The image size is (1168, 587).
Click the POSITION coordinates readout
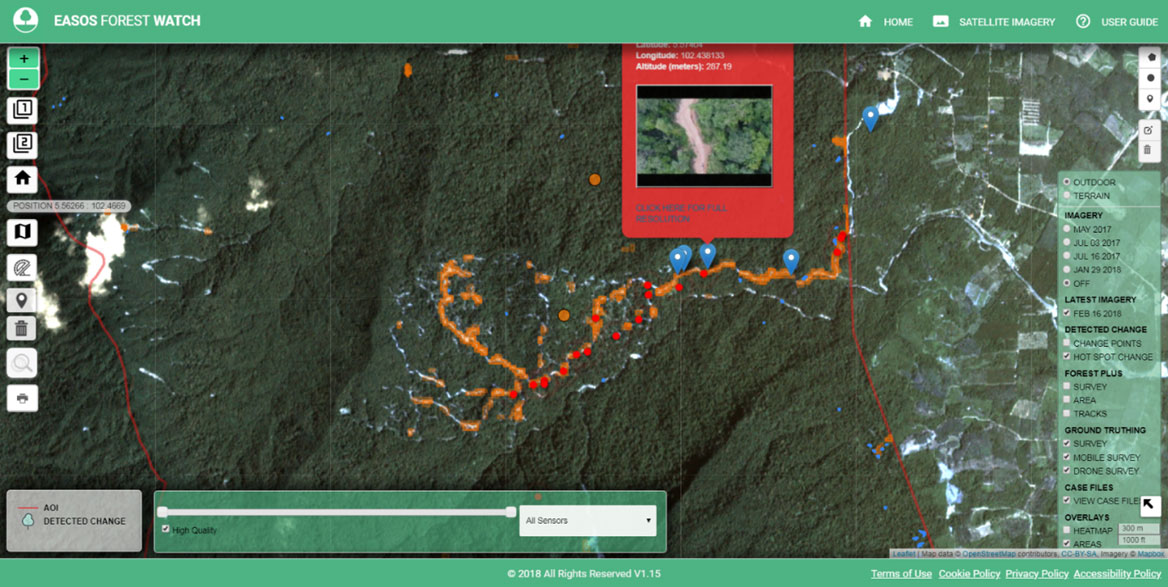(x=69, y=206)
